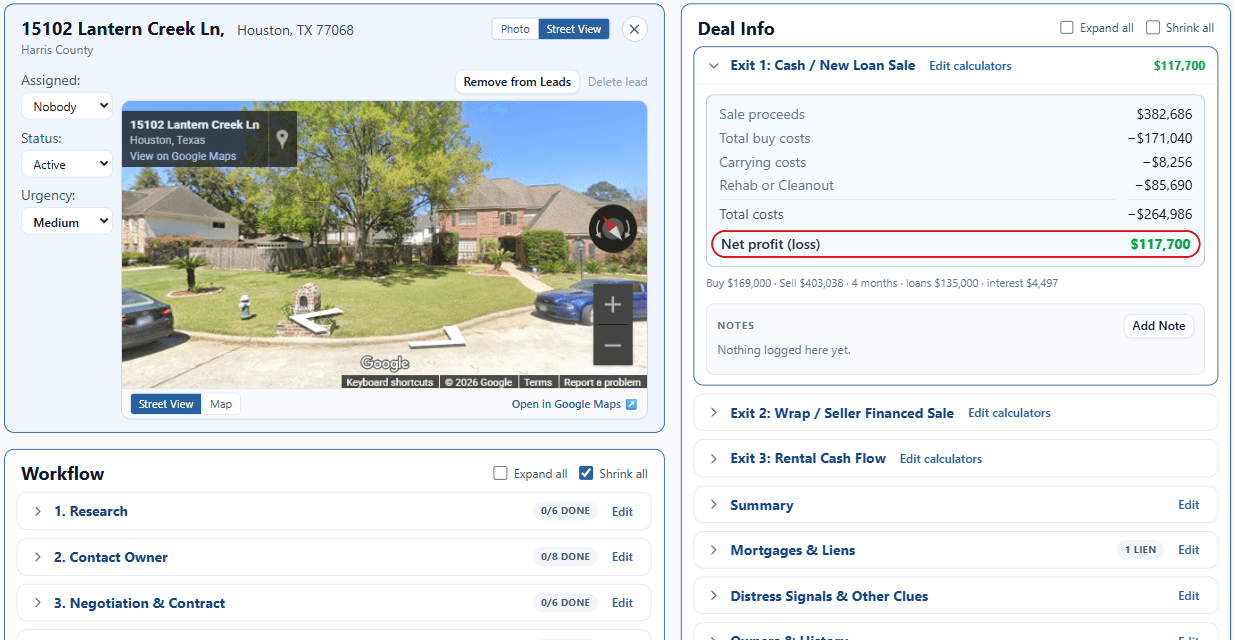This screenshot has width=1235, height=640.
Task: Open the Status dropdown set to Active
Action: point(67,164)
